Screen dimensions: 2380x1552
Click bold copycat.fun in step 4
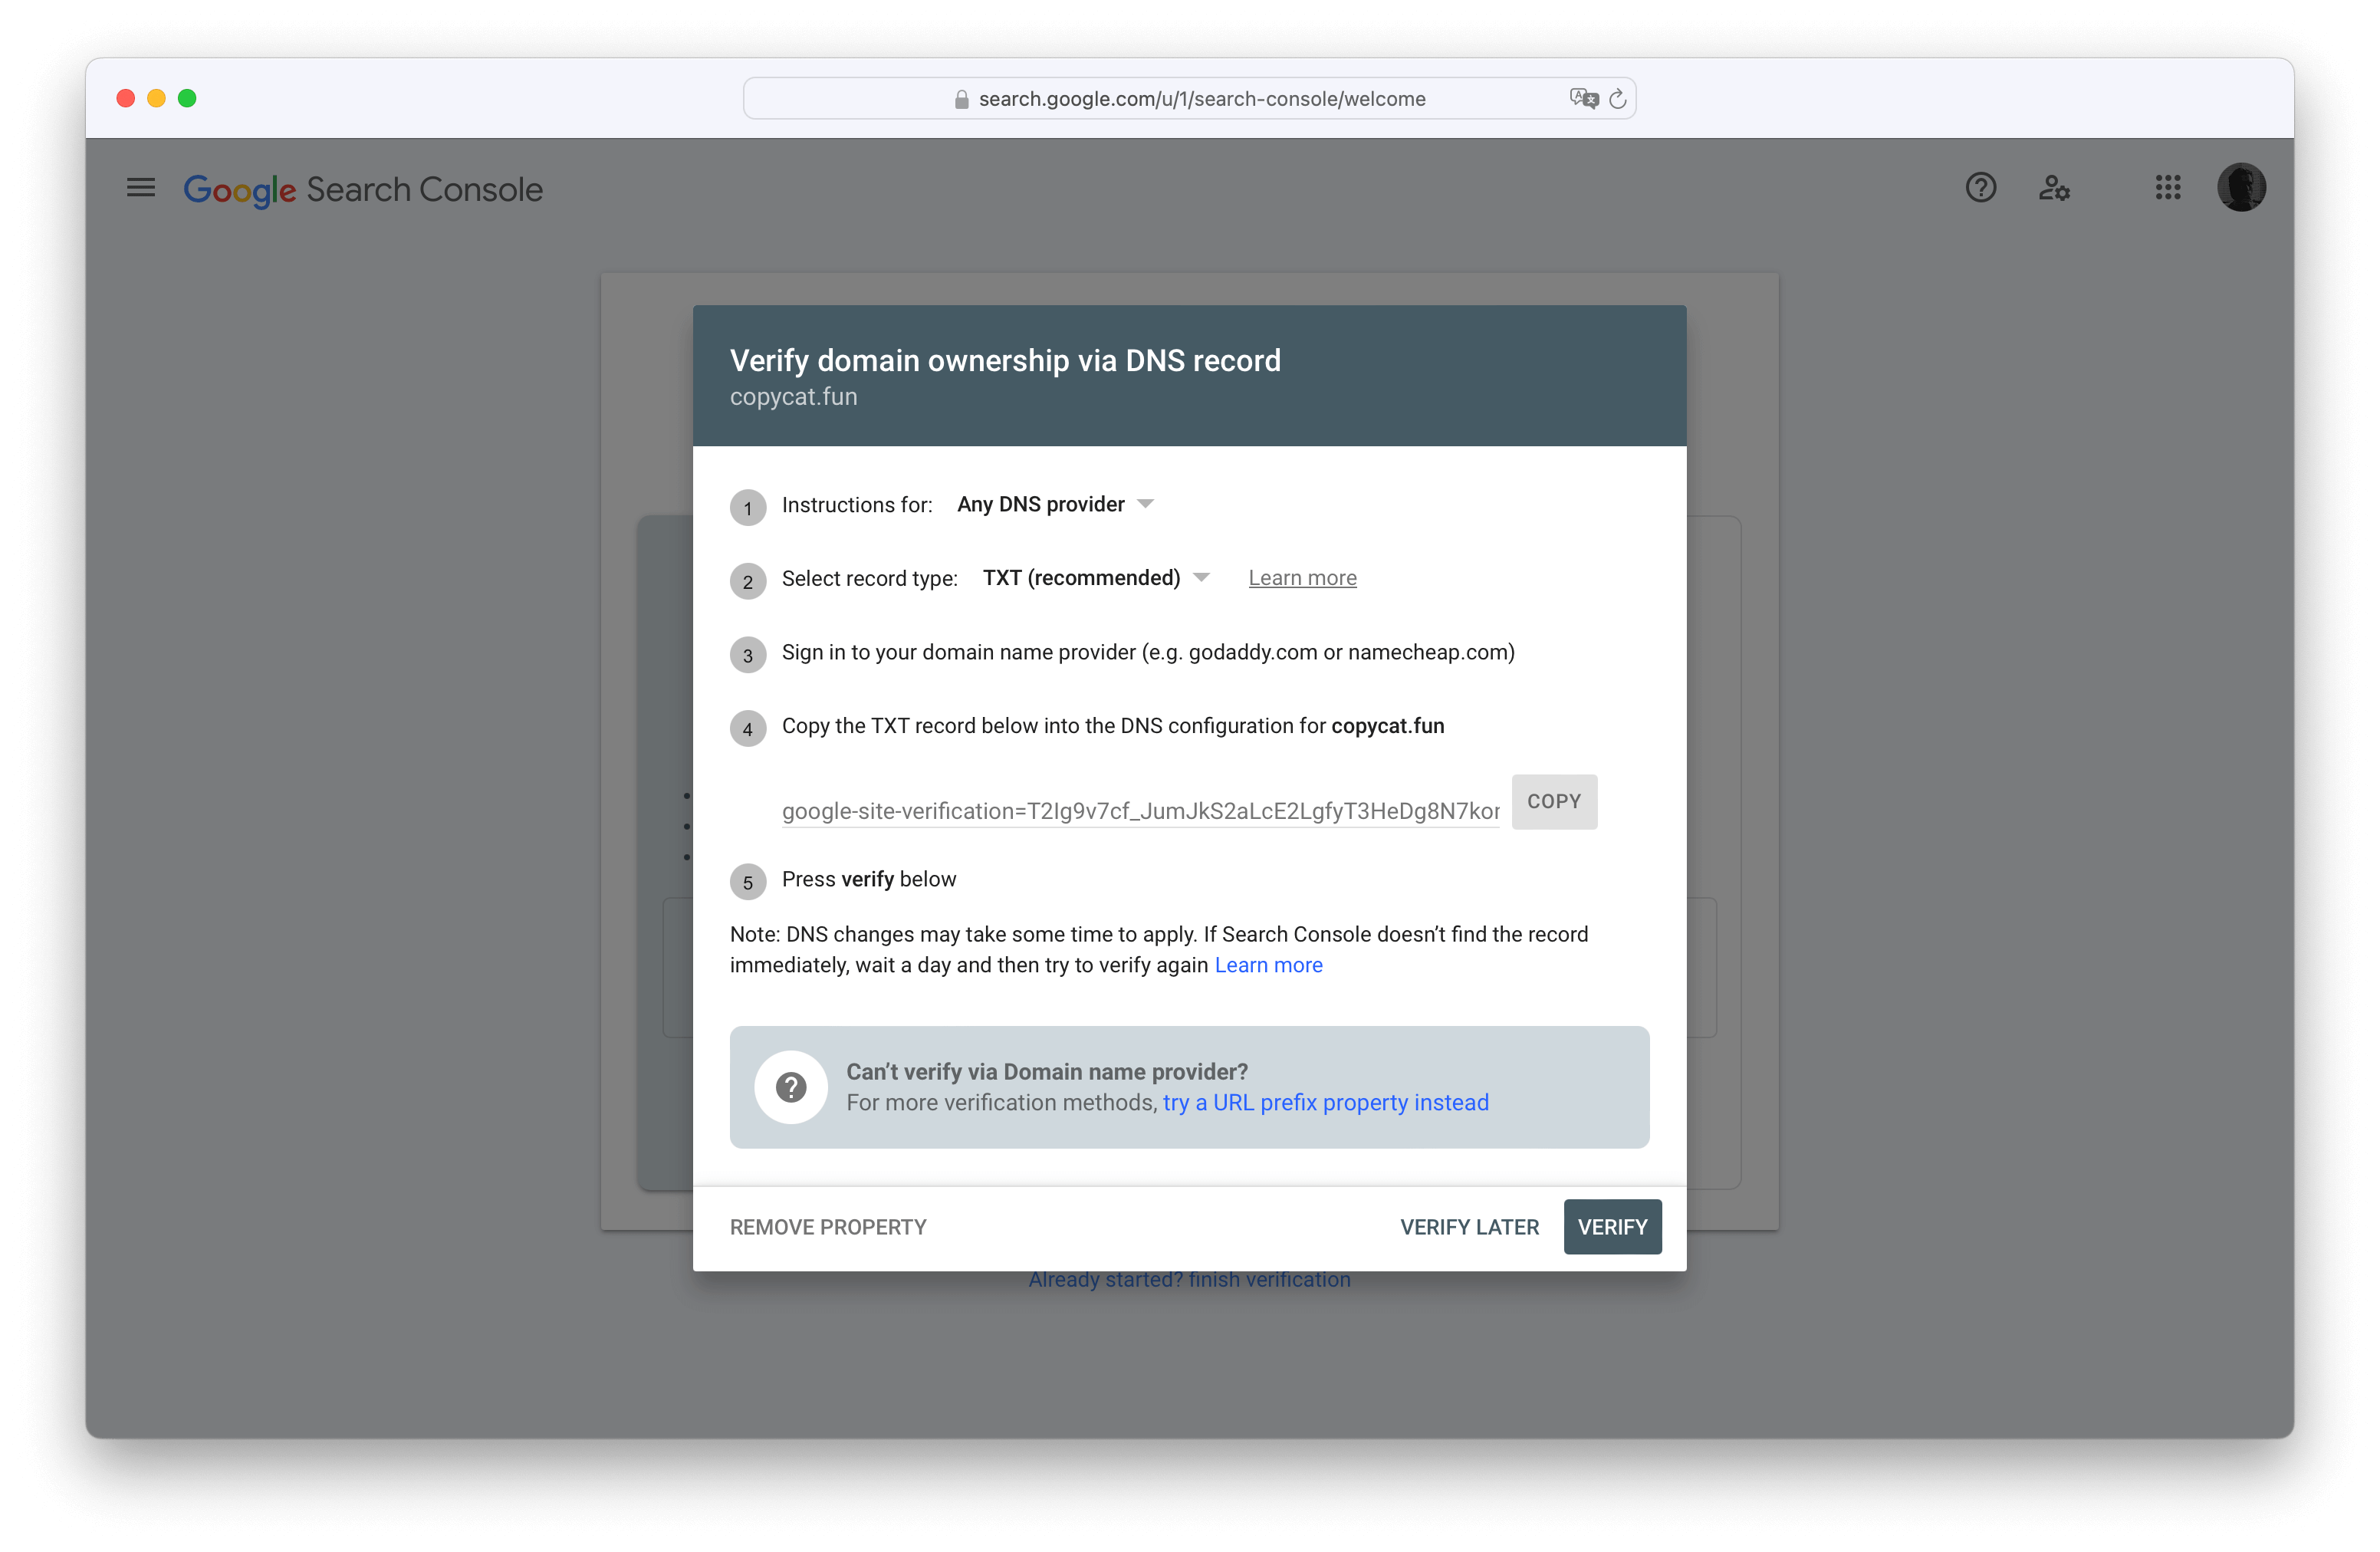tap(1387, 726)
